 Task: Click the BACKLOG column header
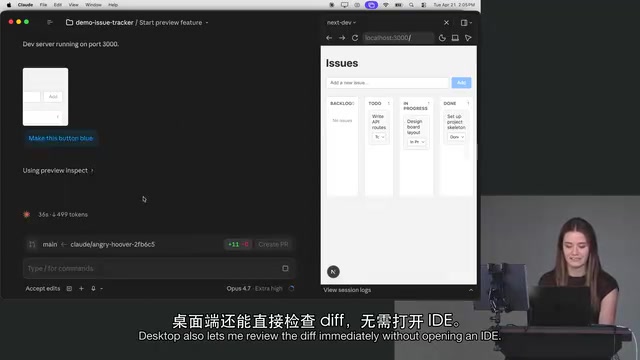coord(342,104)
